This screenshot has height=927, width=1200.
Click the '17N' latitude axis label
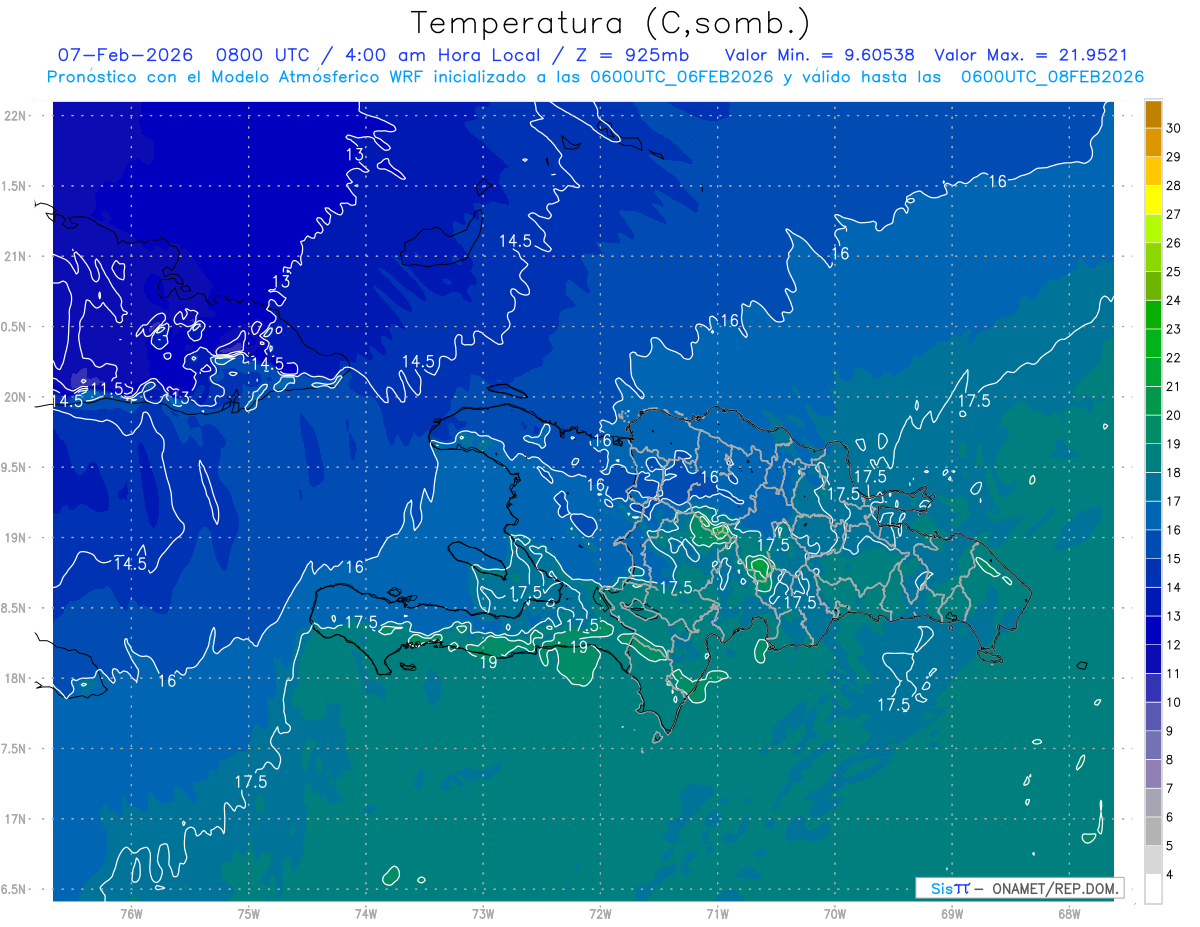[16, 819]
